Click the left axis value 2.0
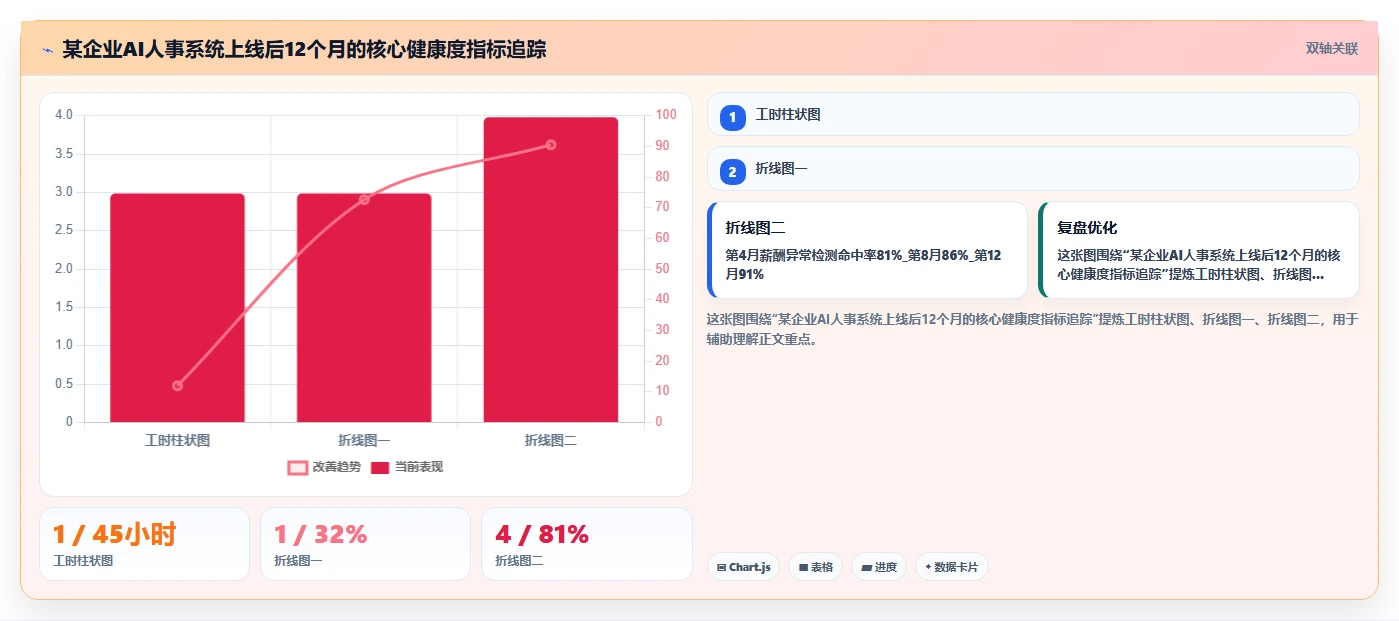Screen dimensions: 1399x621 click(x=64, y=268)
